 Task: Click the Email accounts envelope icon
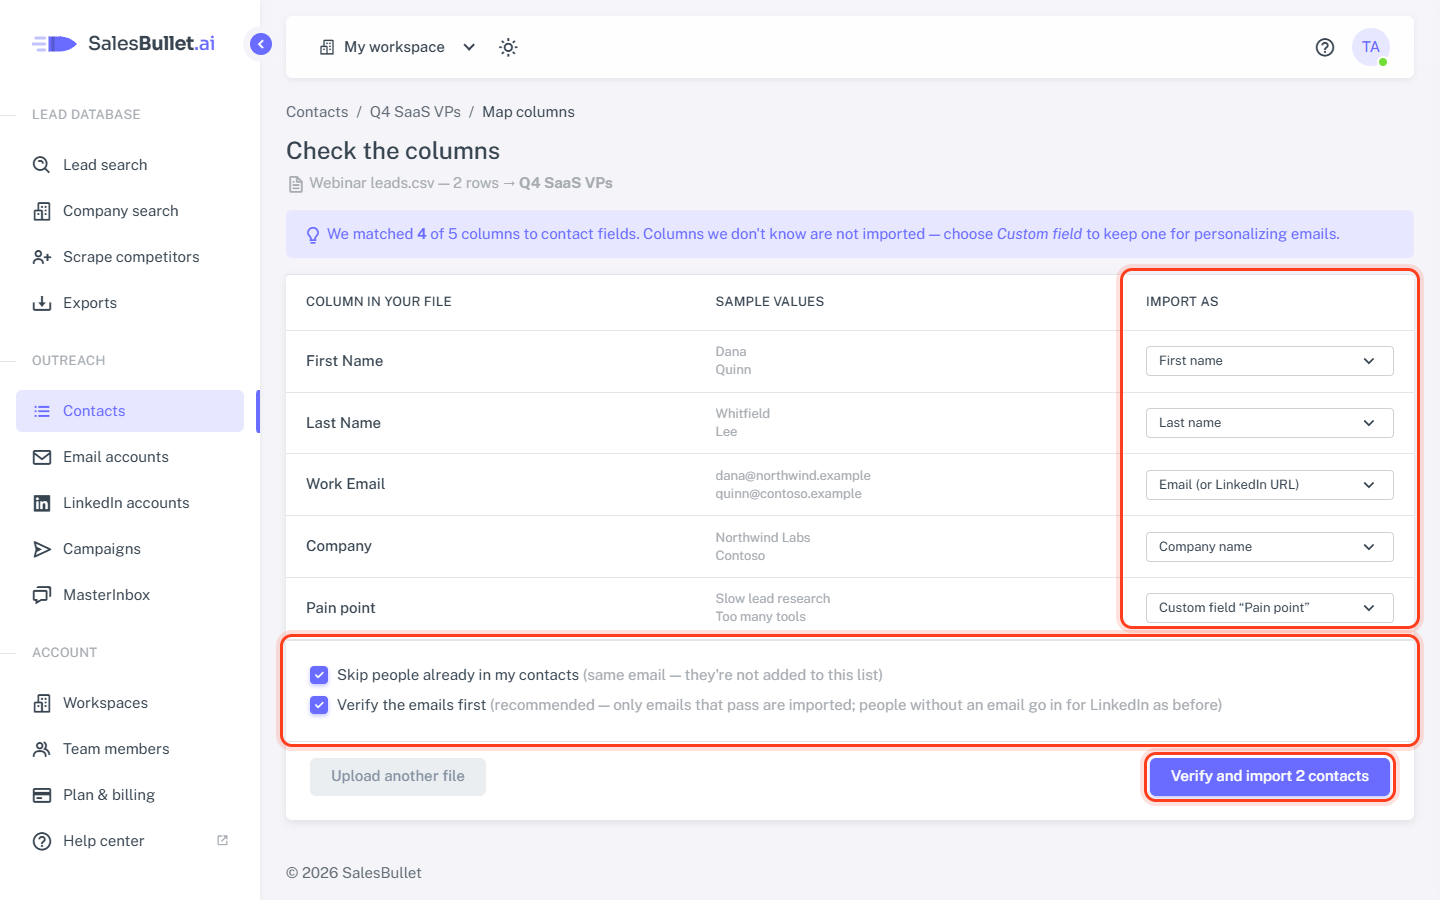42,457
